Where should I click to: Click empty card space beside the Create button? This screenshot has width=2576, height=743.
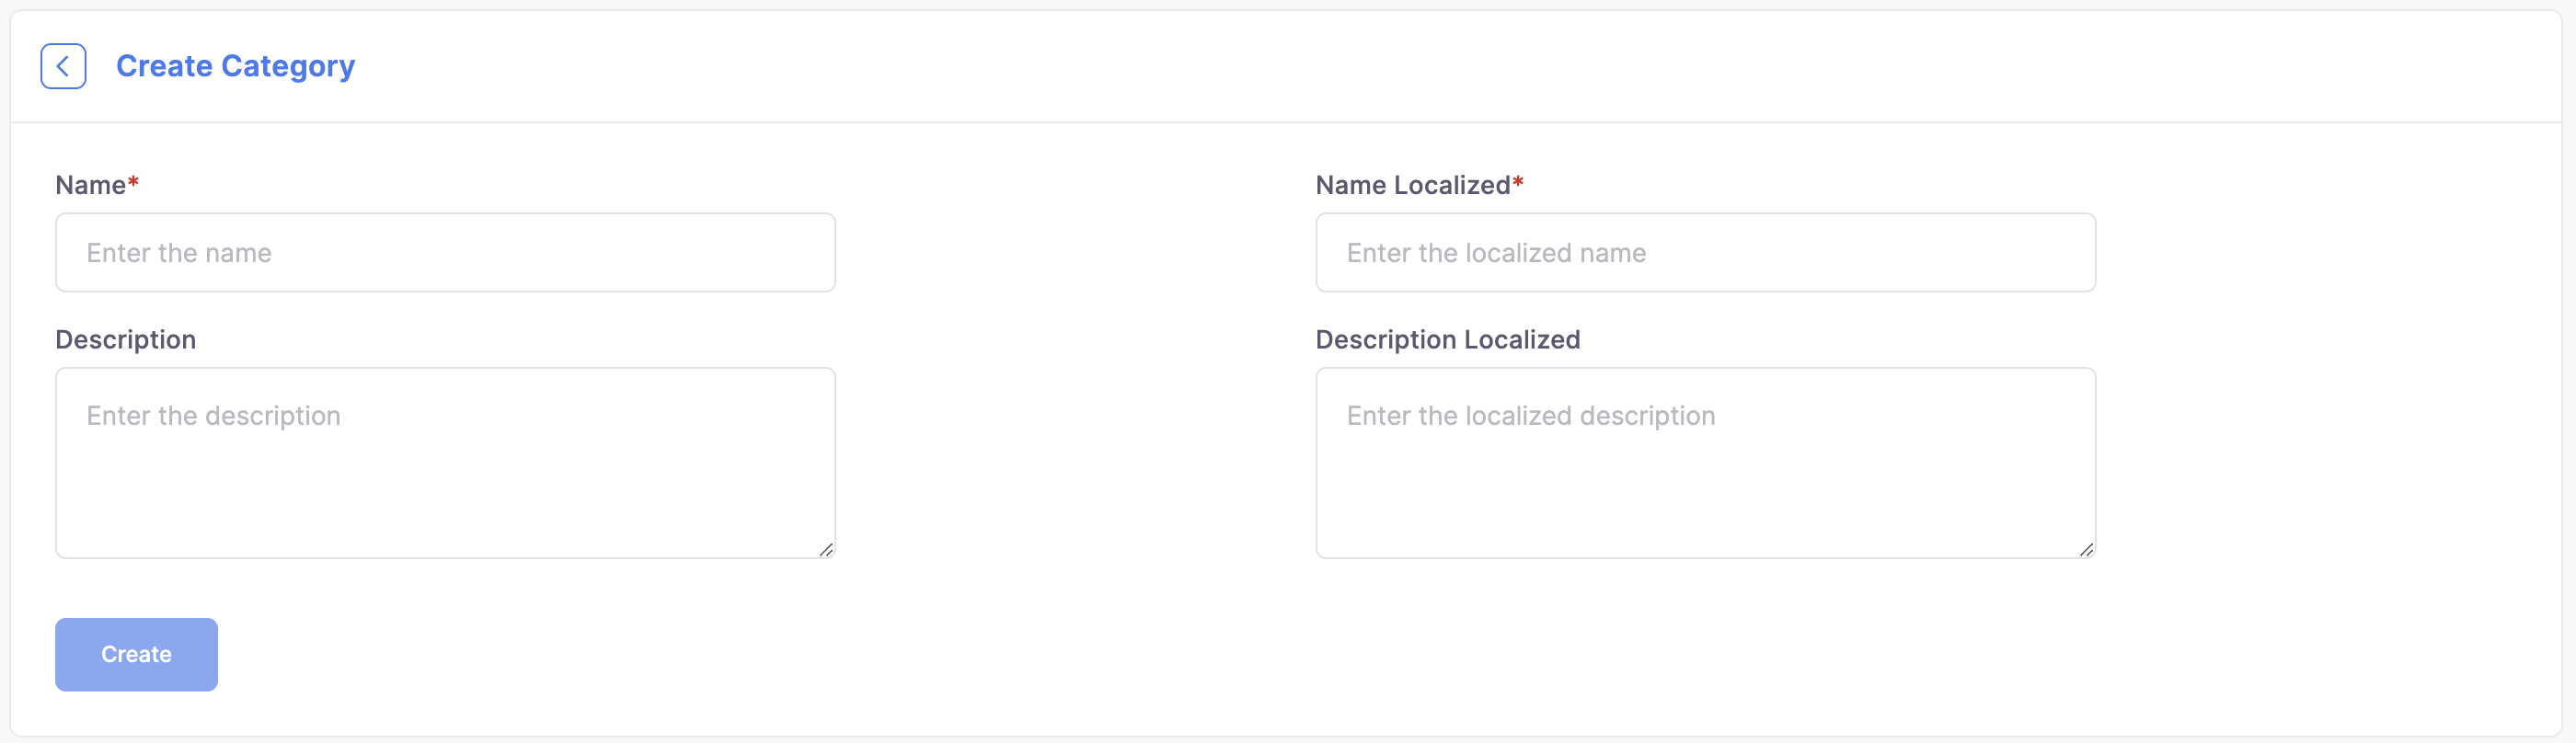click(1200, 654)
